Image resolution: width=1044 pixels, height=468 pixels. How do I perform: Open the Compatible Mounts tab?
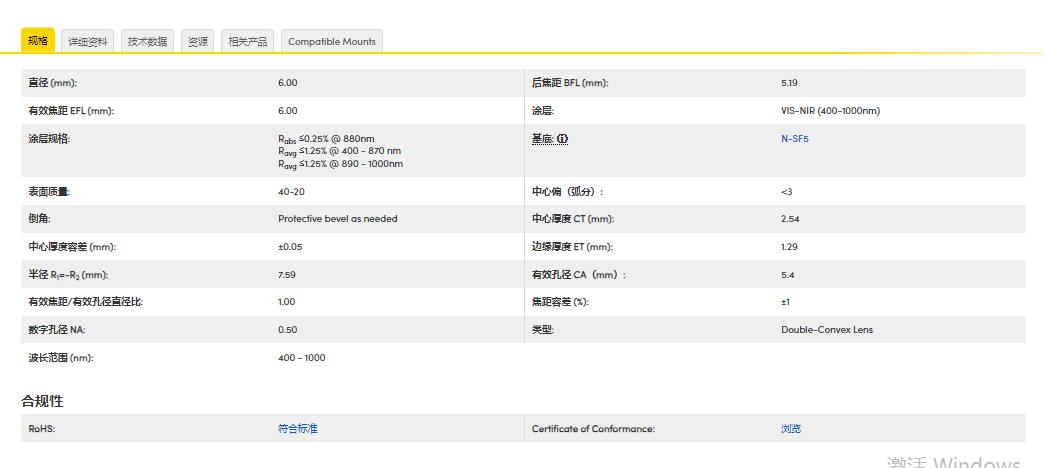tap(332, 41)
